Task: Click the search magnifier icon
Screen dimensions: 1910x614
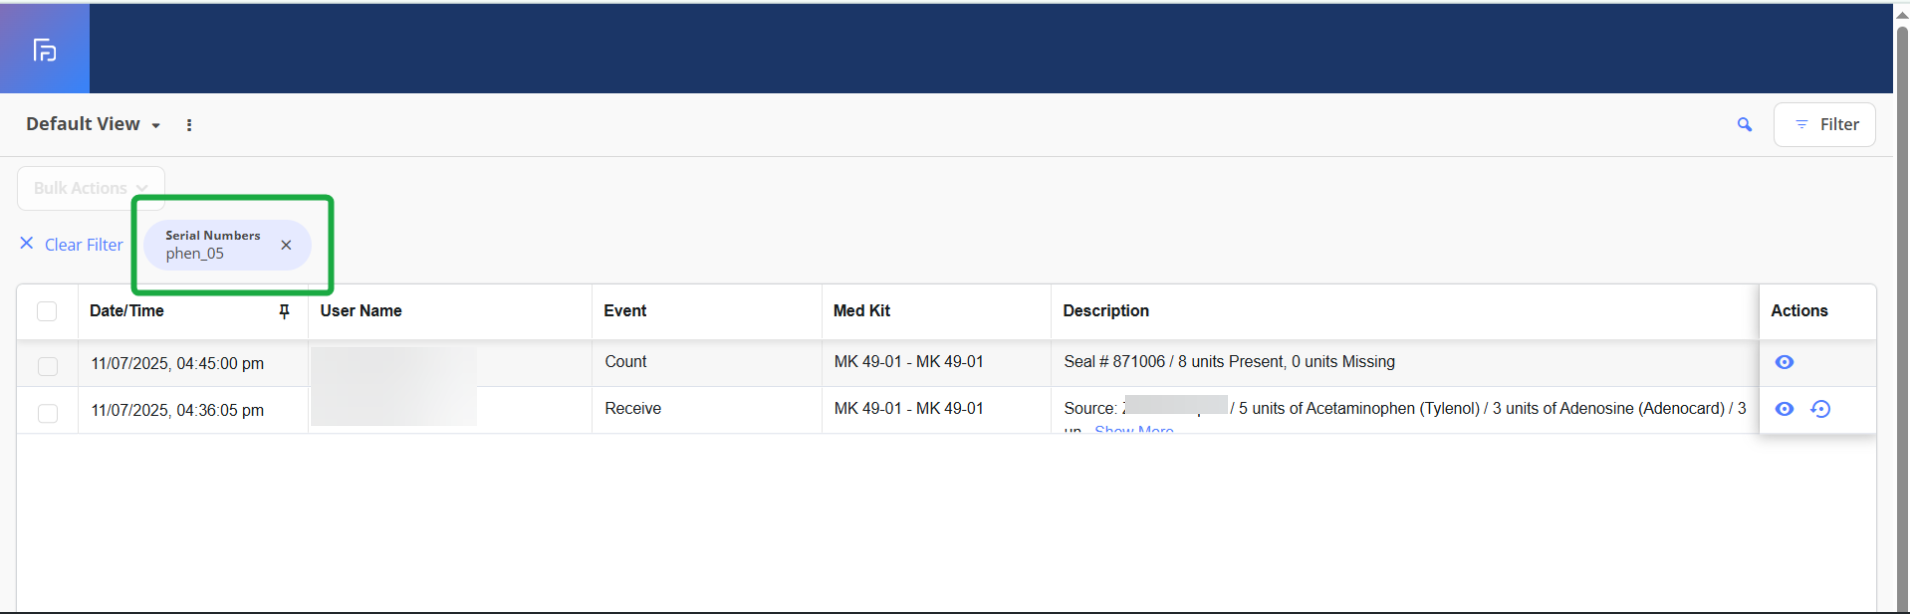Action: tap(1744, 125)
